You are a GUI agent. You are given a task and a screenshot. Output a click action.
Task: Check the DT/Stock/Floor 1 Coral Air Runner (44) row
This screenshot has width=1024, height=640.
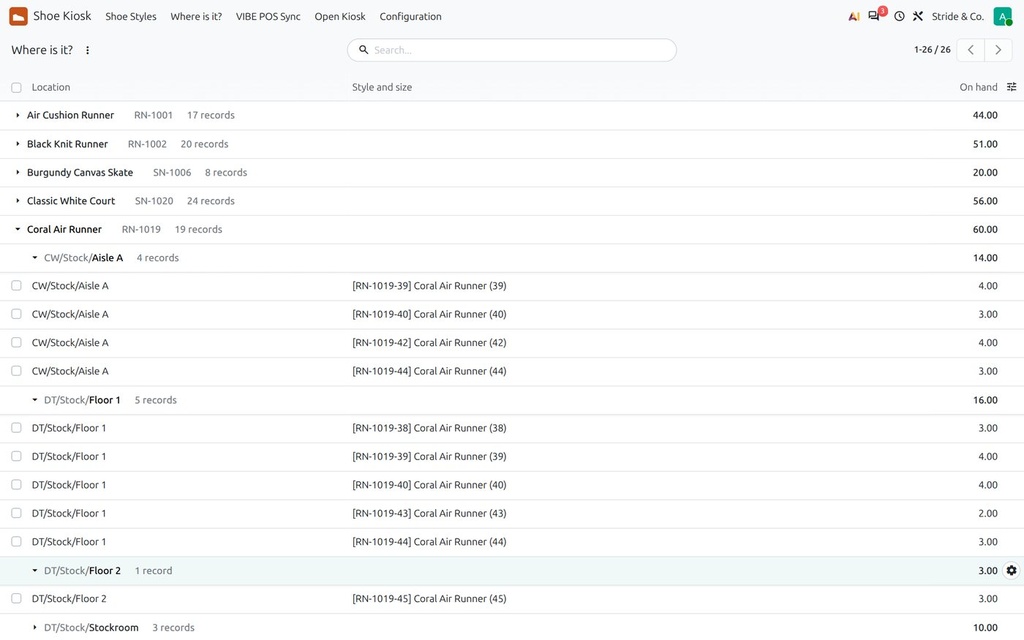[16, 541]
